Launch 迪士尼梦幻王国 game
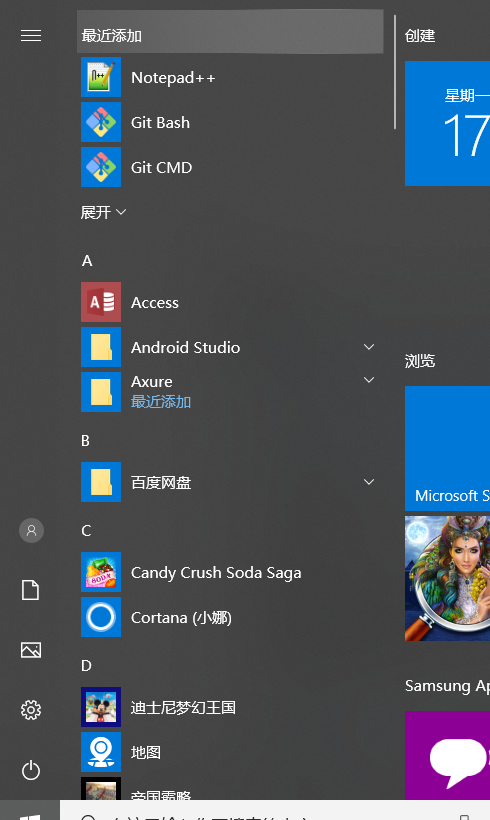 pos(230,707)
